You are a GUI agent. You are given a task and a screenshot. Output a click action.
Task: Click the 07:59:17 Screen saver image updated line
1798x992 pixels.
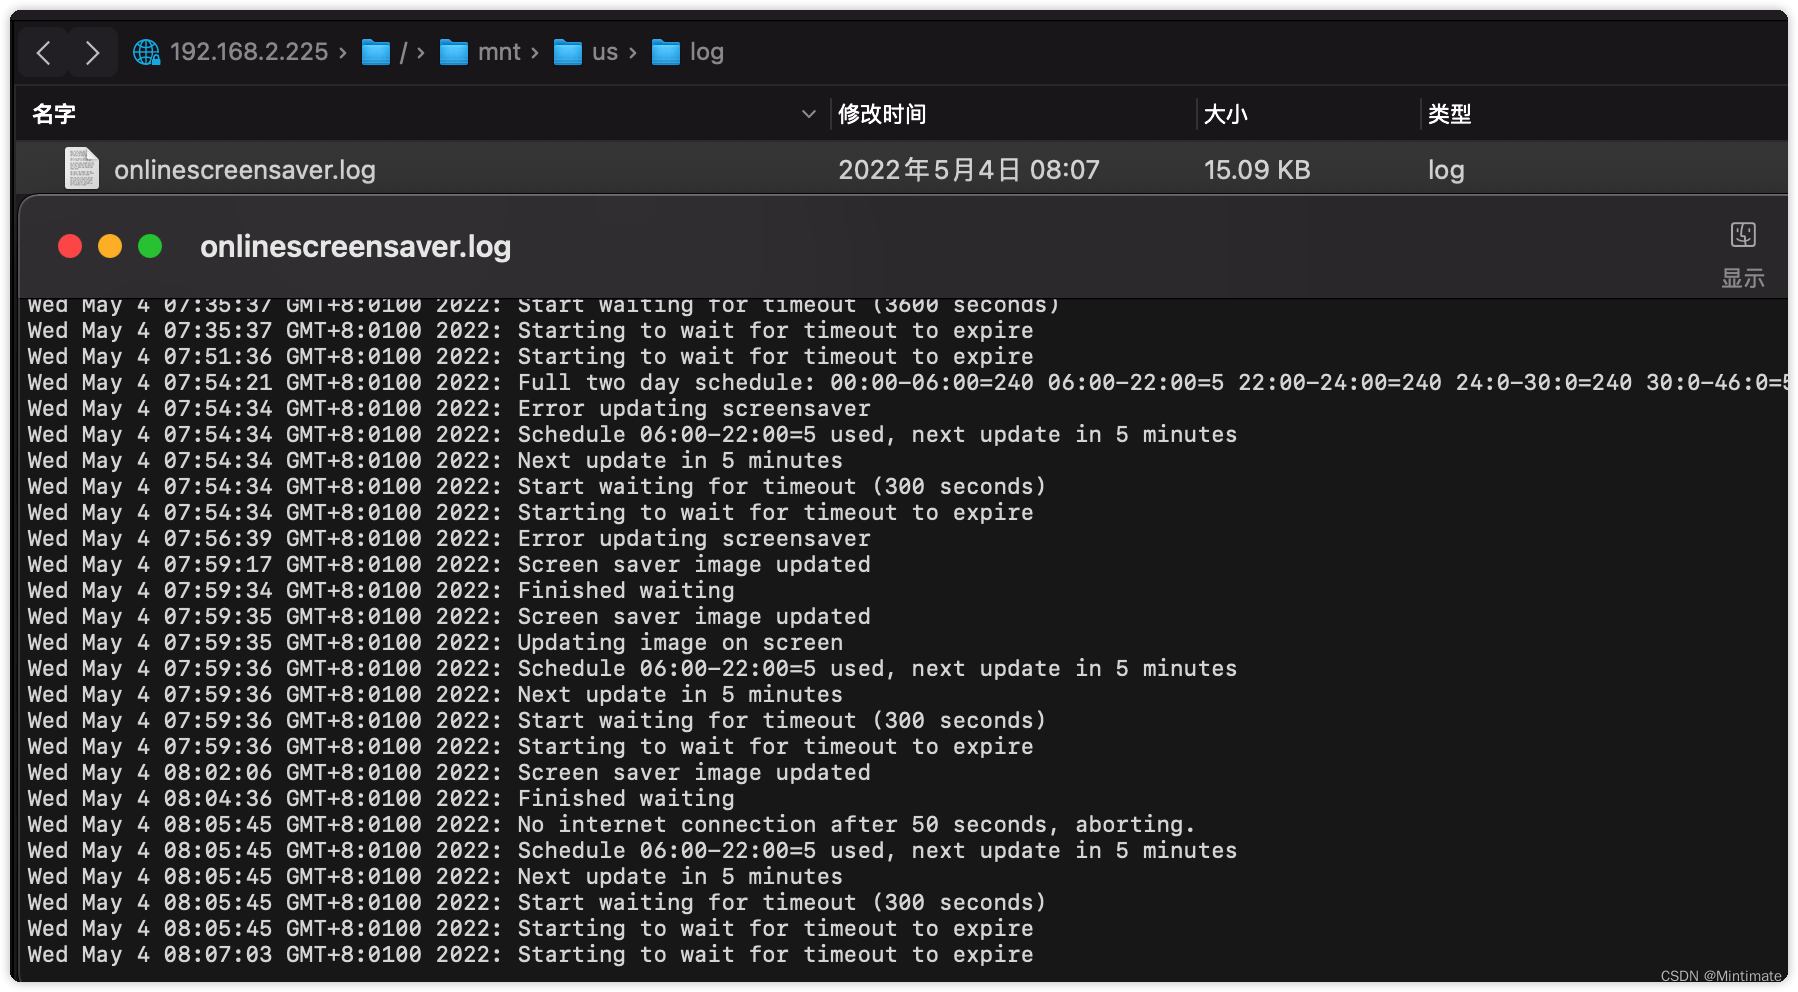click(x=449, y=565)
